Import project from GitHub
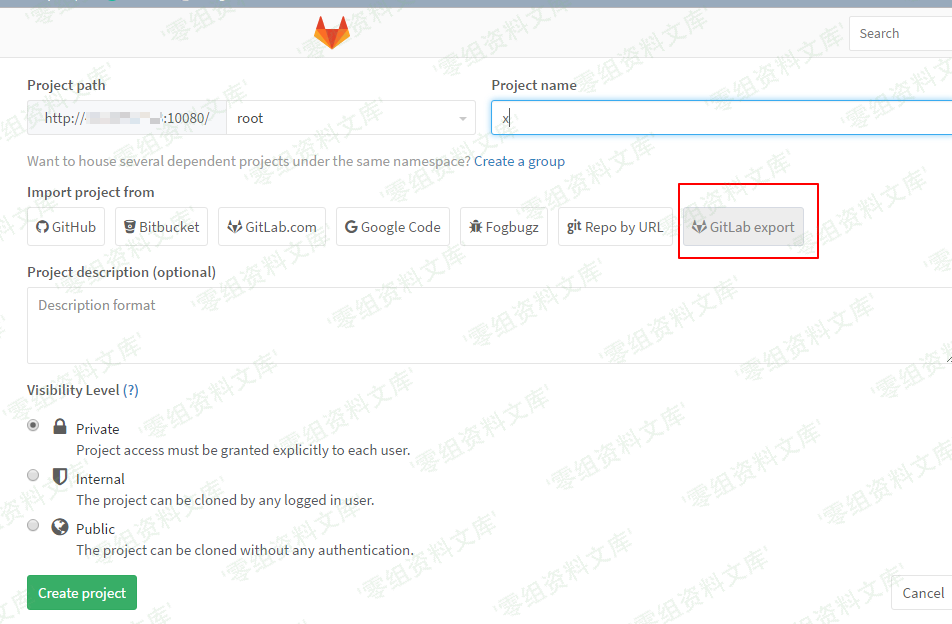The image size is (952, 624). 66,227
